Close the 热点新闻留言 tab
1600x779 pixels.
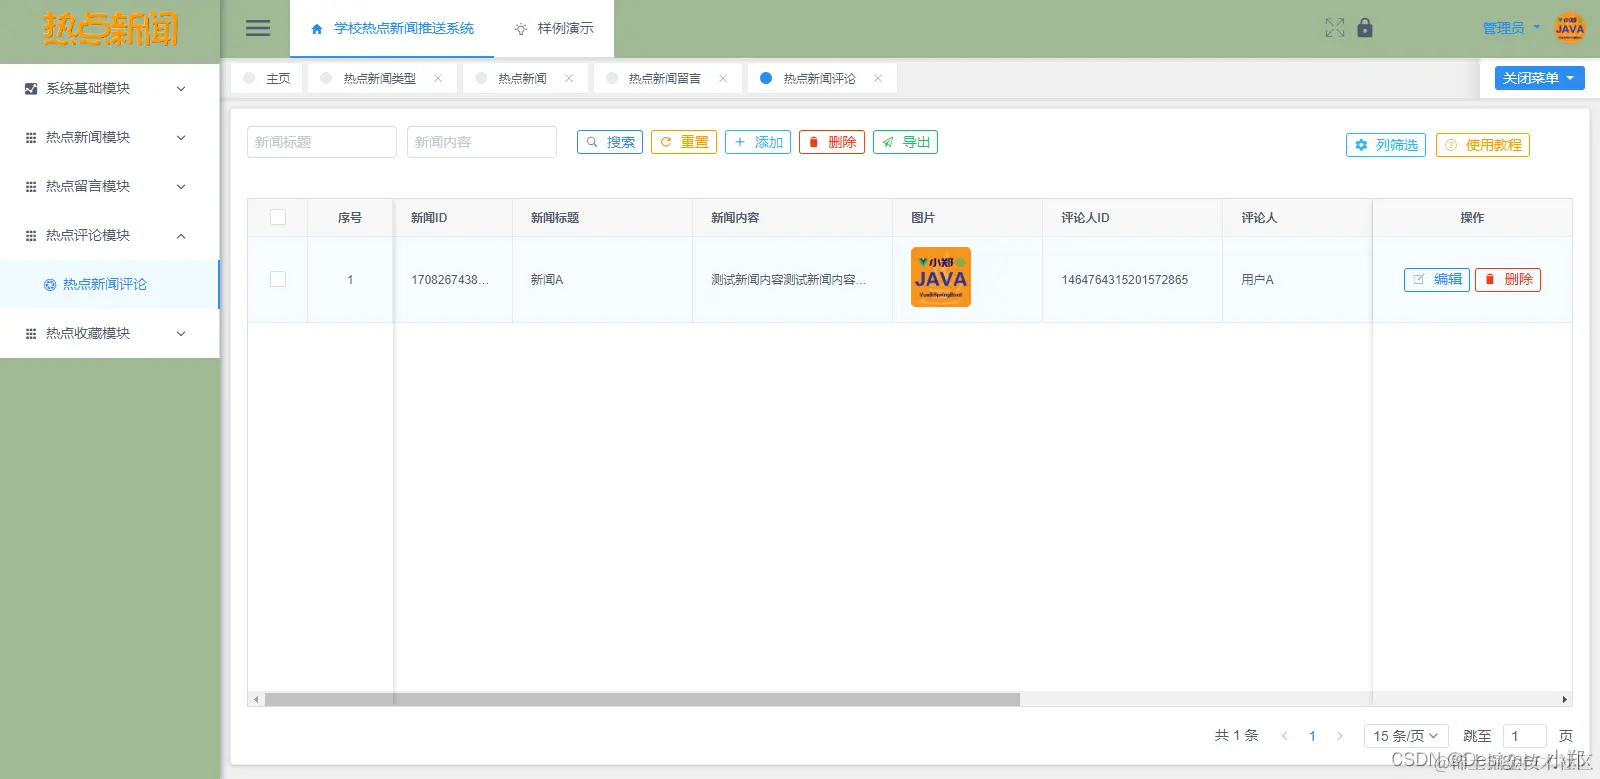(x=723, y=78)
